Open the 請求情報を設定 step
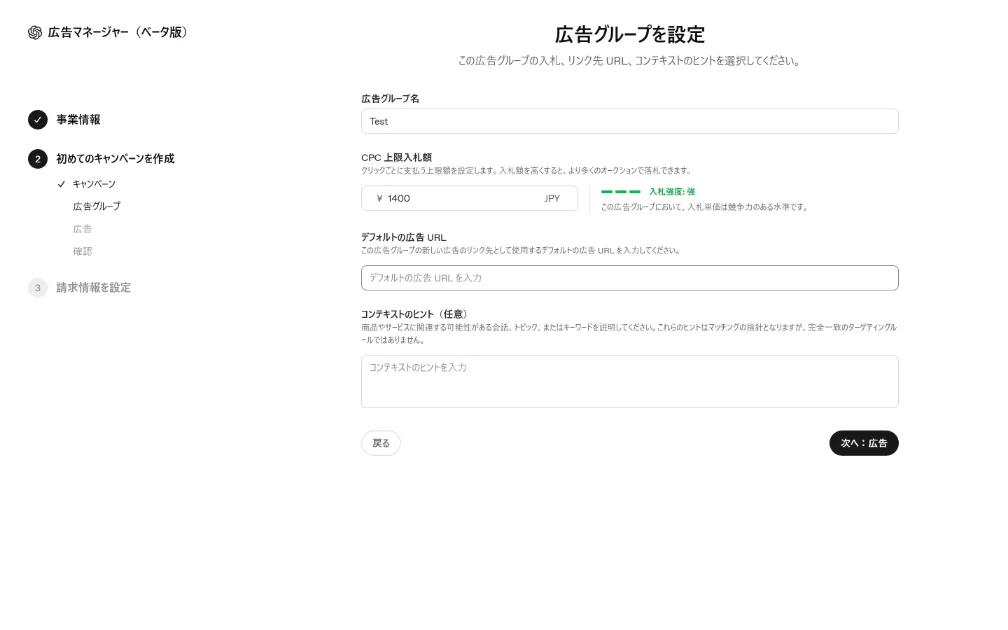1008x630 pixels. (x=93, y=287)
